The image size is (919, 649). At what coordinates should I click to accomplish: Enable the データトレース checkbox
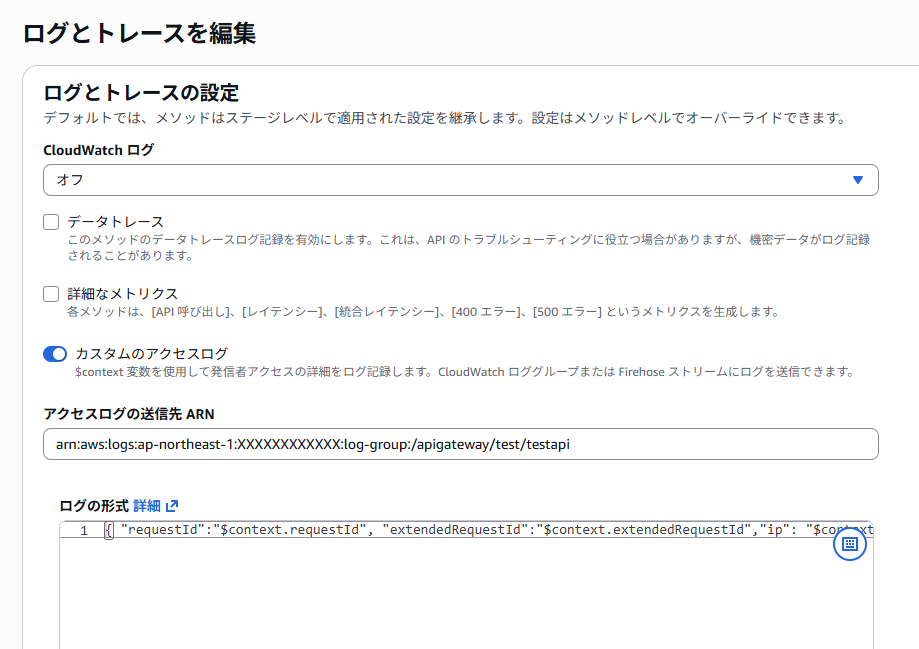[x=51, y=222]
